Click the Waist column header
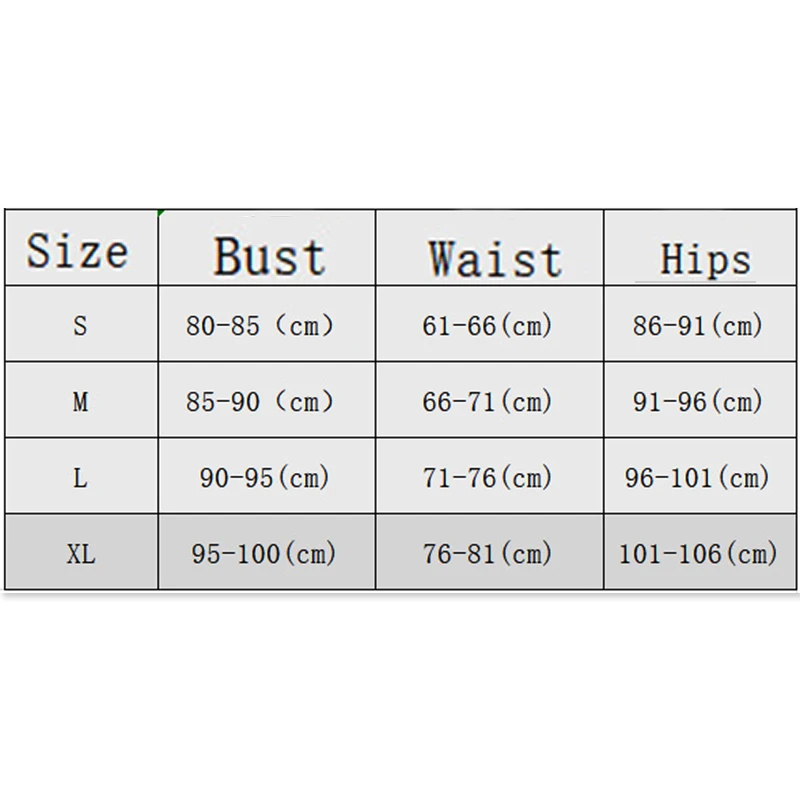Screen dimensions: 800x800 pos(495,258)
